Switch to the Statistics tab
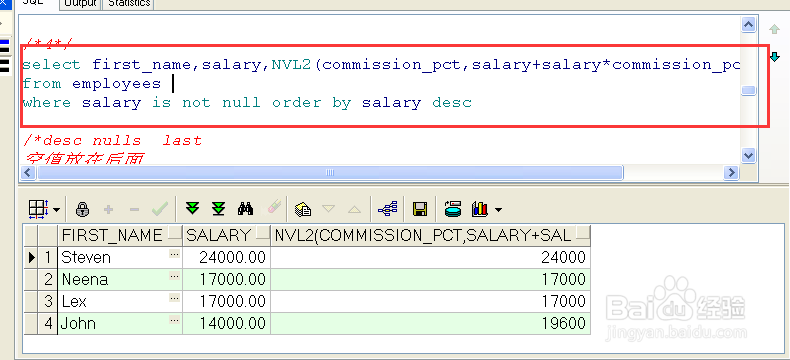The height and width of the screenshot is (360, 790). pos(128,4)
